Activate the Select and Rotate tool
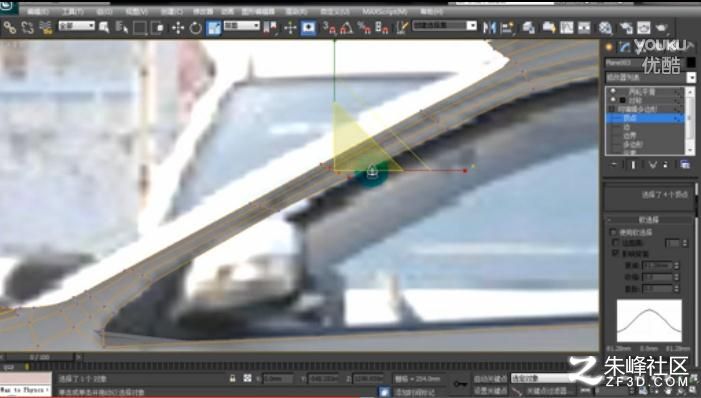 click(x=195, y=28)
